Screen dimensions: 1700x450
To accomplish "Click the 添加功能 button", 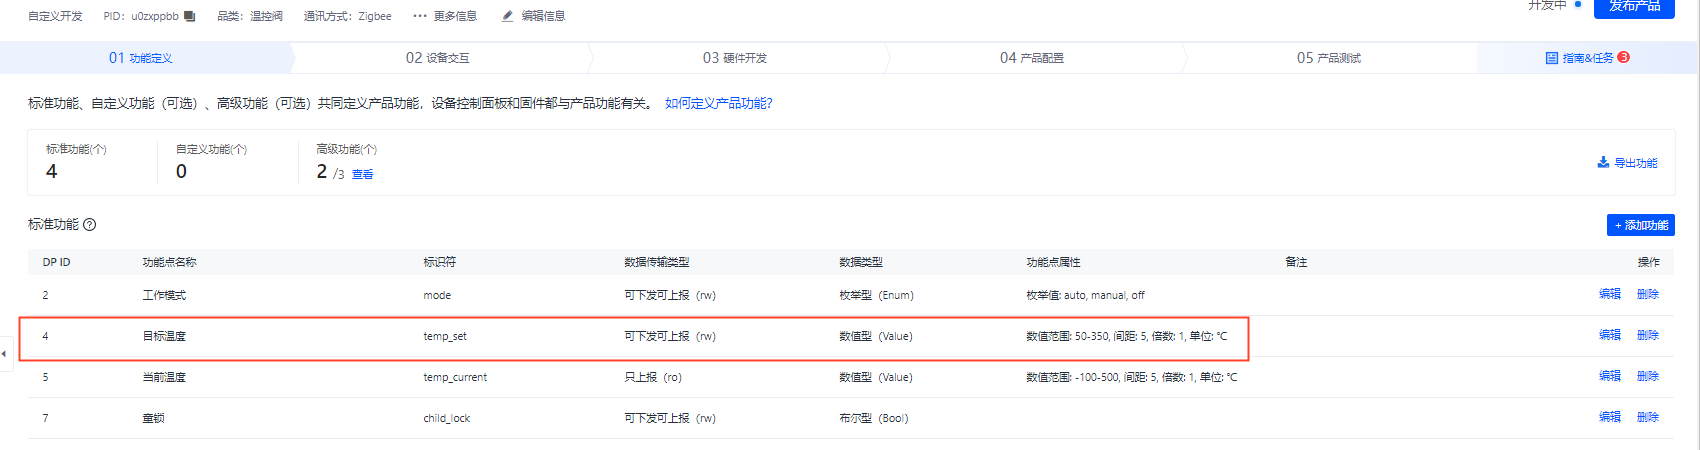I will [x=1641, y=225].
